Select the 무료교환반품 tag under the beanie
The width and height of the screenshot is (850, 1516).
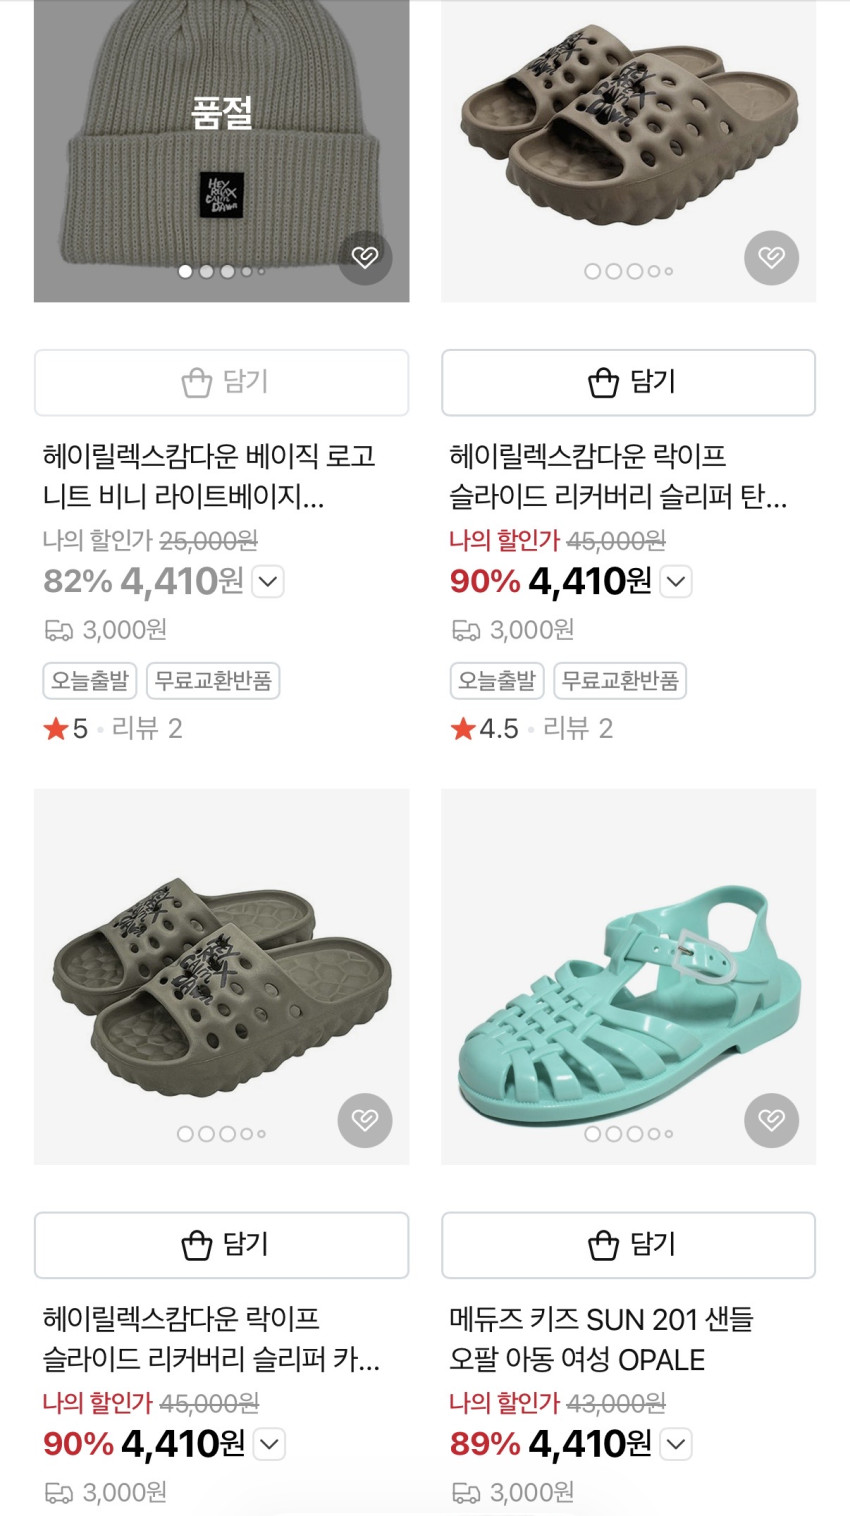213,681
